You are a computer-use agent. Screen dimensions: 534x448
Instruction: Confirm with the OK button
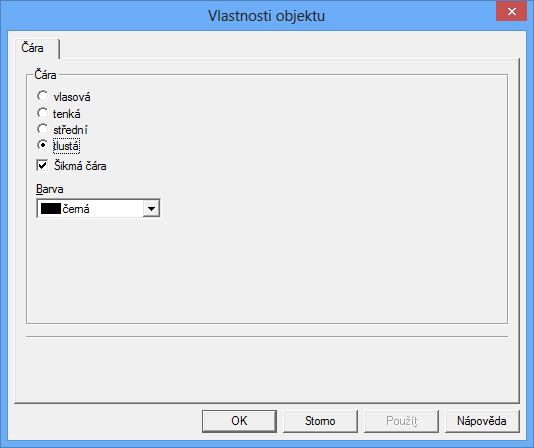point(239,421)
